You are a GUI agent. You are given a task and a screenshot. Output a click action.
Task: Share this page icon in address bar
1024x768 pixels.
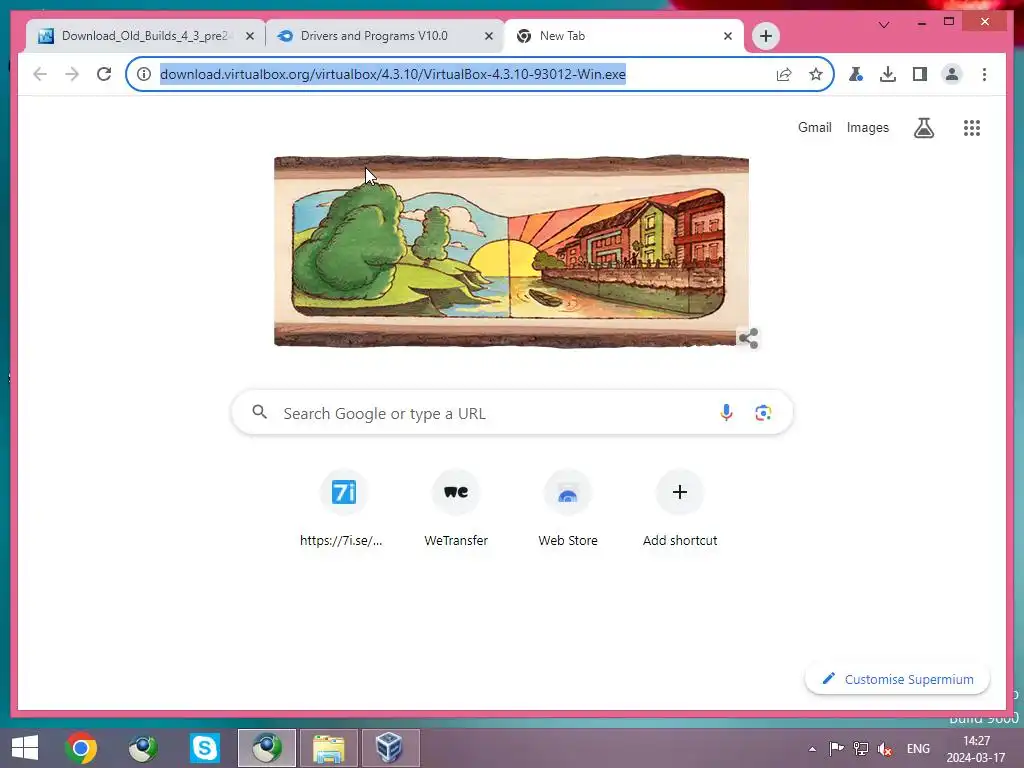[x=784, y=74]
